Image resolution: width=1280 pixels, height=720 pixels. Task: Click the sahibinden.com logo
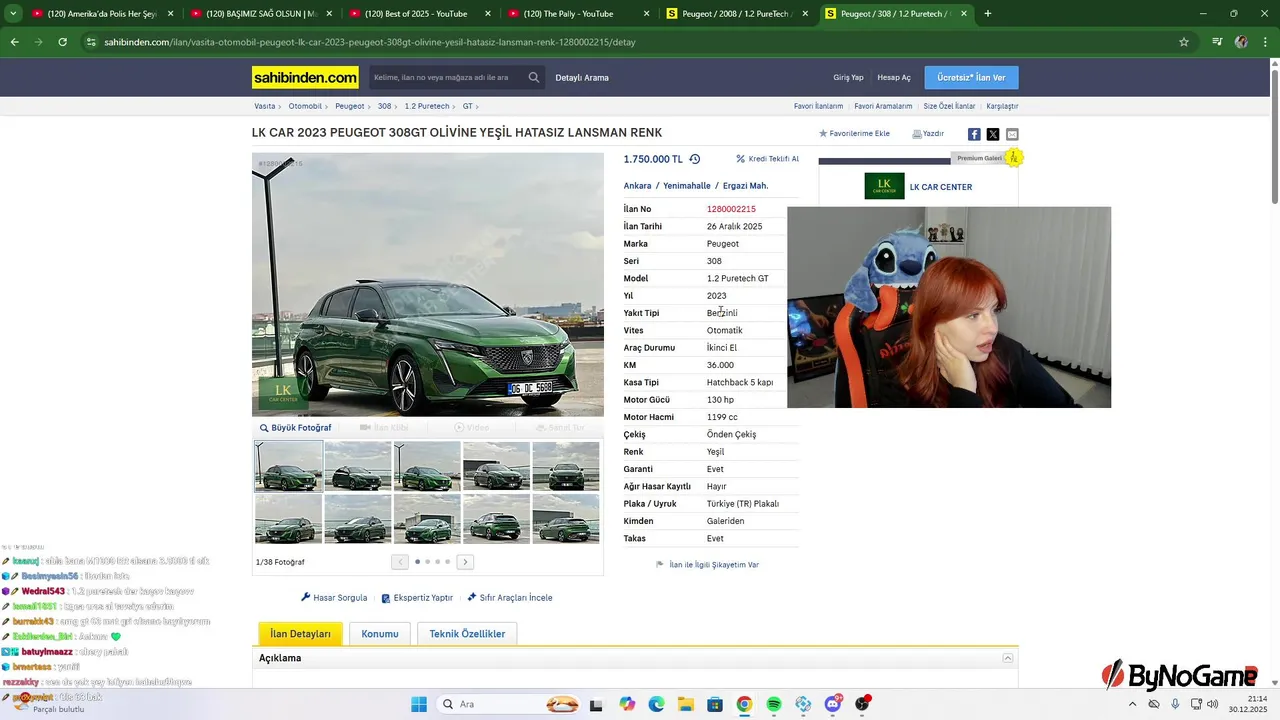(x=305, y=77)
